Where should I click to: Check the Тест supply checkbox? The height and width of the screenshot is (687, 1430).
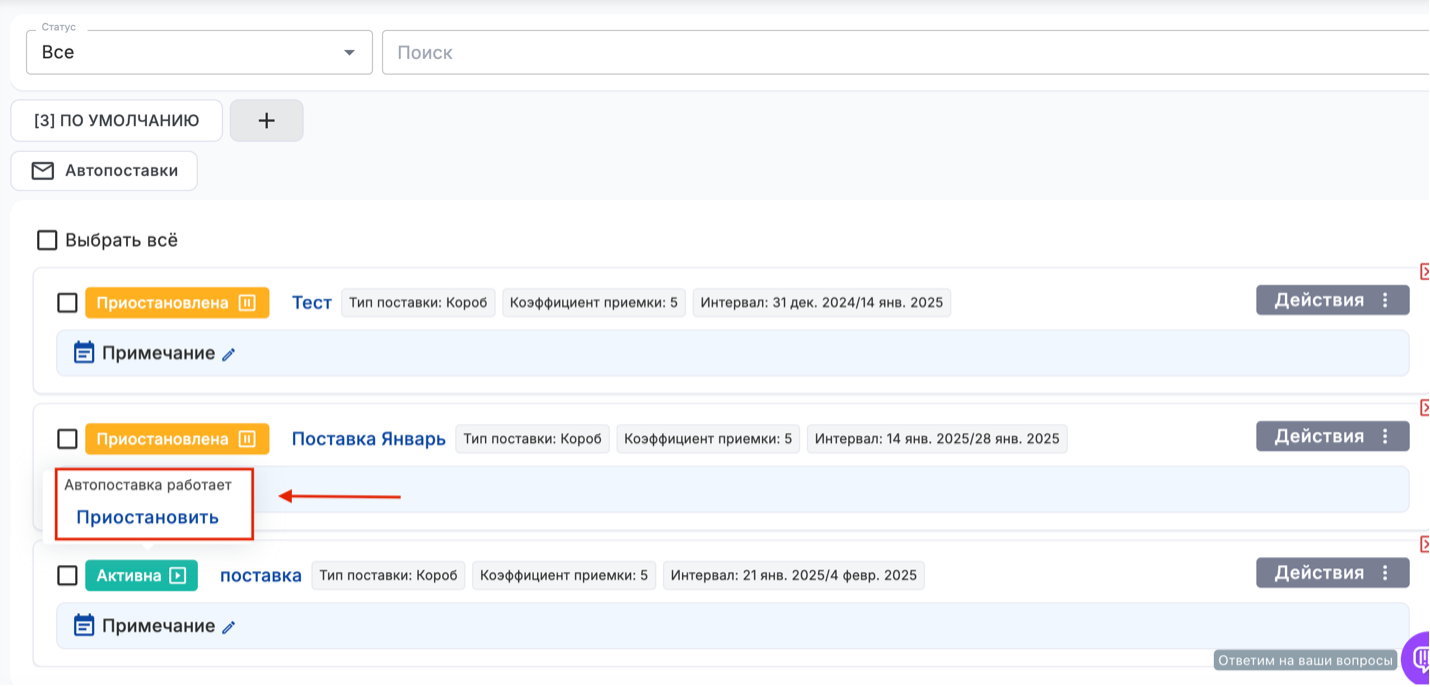(x=67, y=302)
